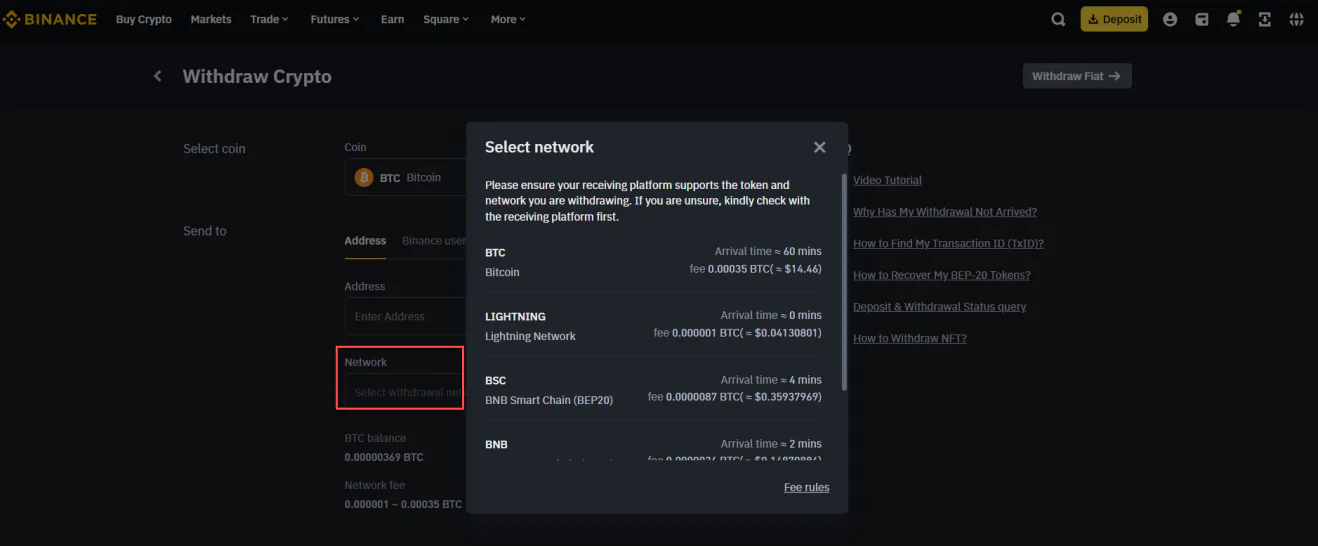
Task: Choose the LIGHTNING network option
Action: tap(653, 325)
